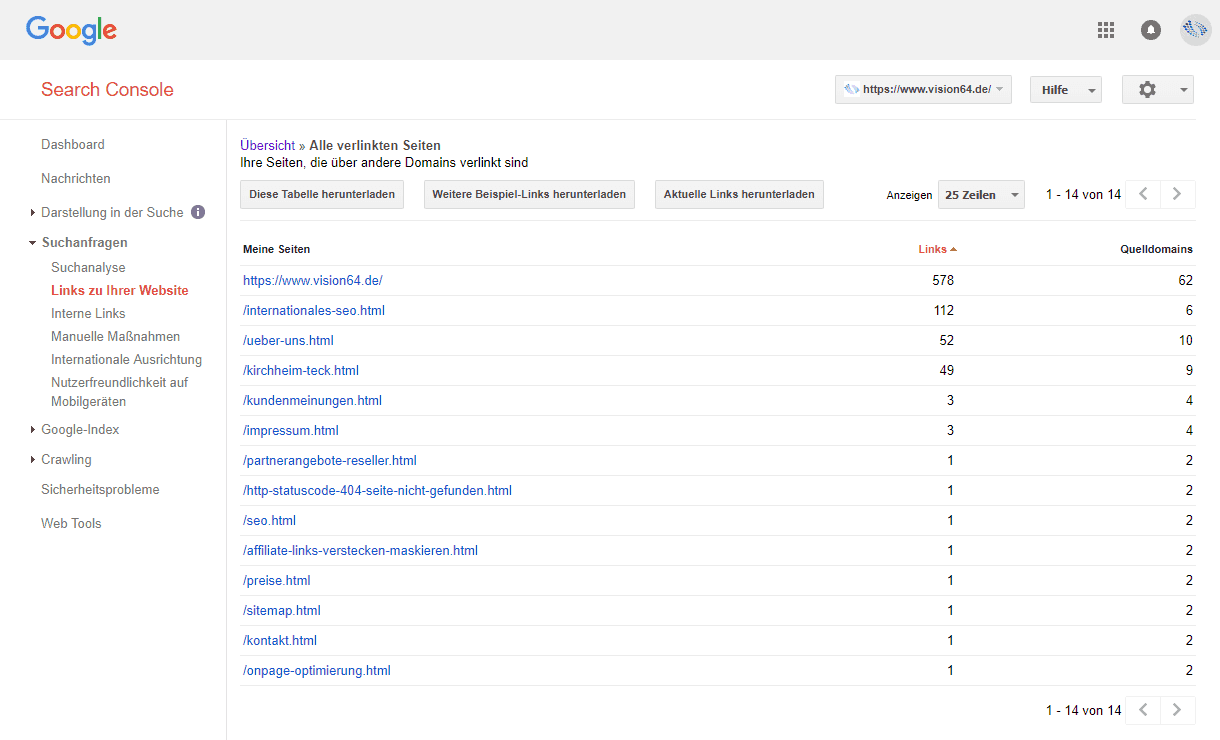Screen dimensions: 1220x740
Task: Select Manuelle Maßnahmen in the sidebar
Action: point(116,336)
